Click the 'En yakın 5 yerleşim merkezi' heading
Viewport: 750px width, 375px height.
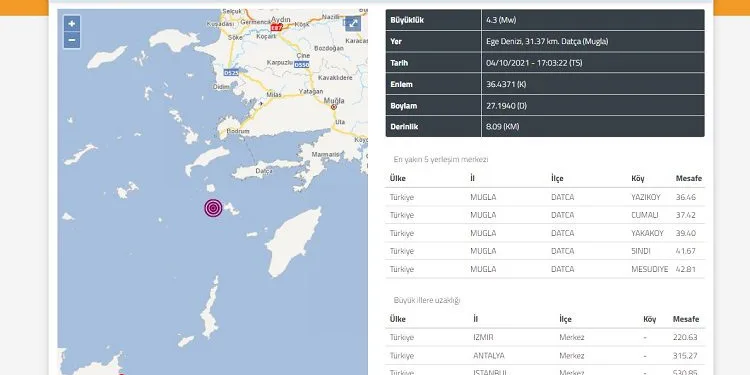[441, 159]
